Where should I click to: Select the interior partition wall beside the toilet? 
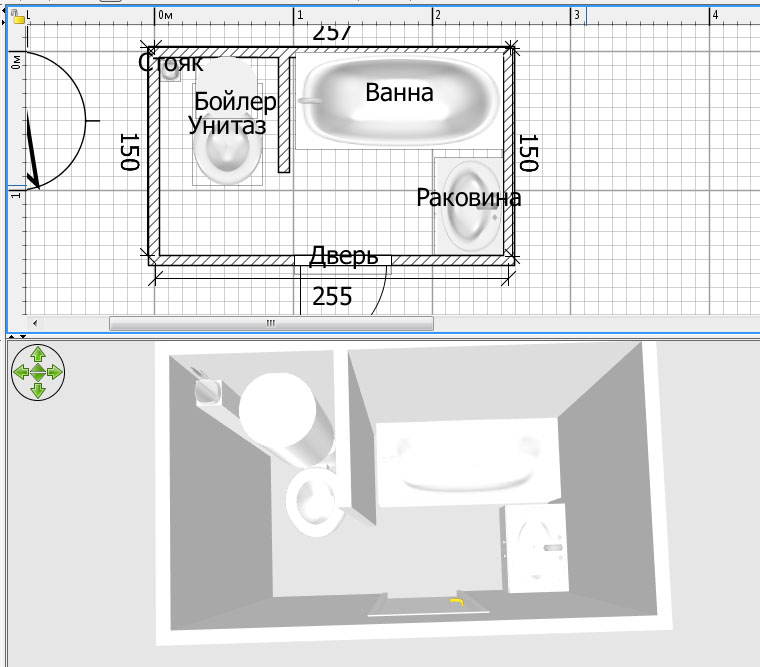pyautogui.click(x=284, y=114)
